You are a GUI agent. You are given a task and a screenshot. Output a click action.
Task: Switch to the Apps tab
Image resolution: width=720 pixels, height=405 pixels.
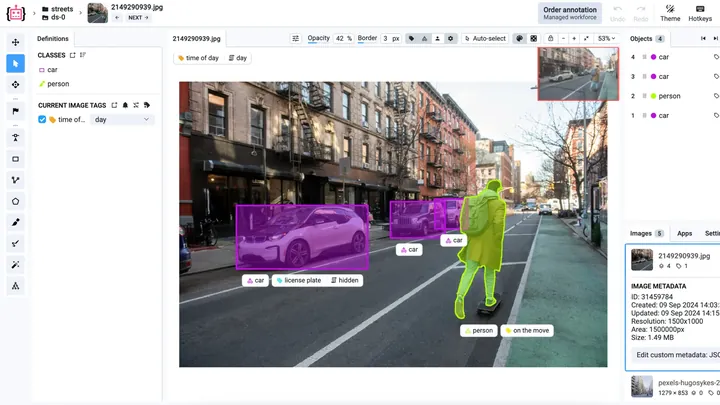point(684,233)
